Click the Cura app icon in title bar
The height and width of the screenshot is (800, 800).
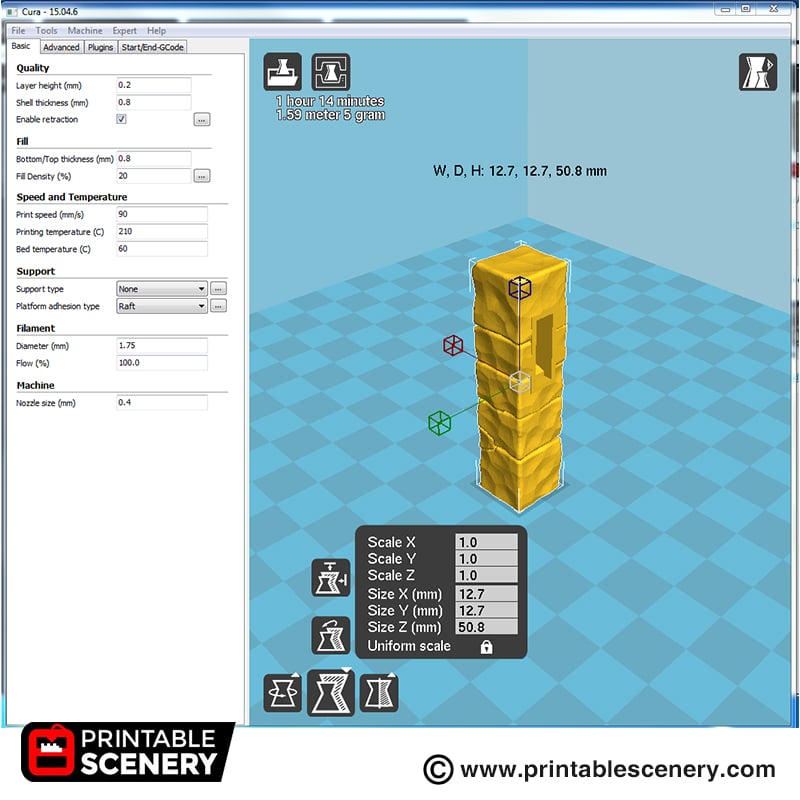click(x=12, y=11)
